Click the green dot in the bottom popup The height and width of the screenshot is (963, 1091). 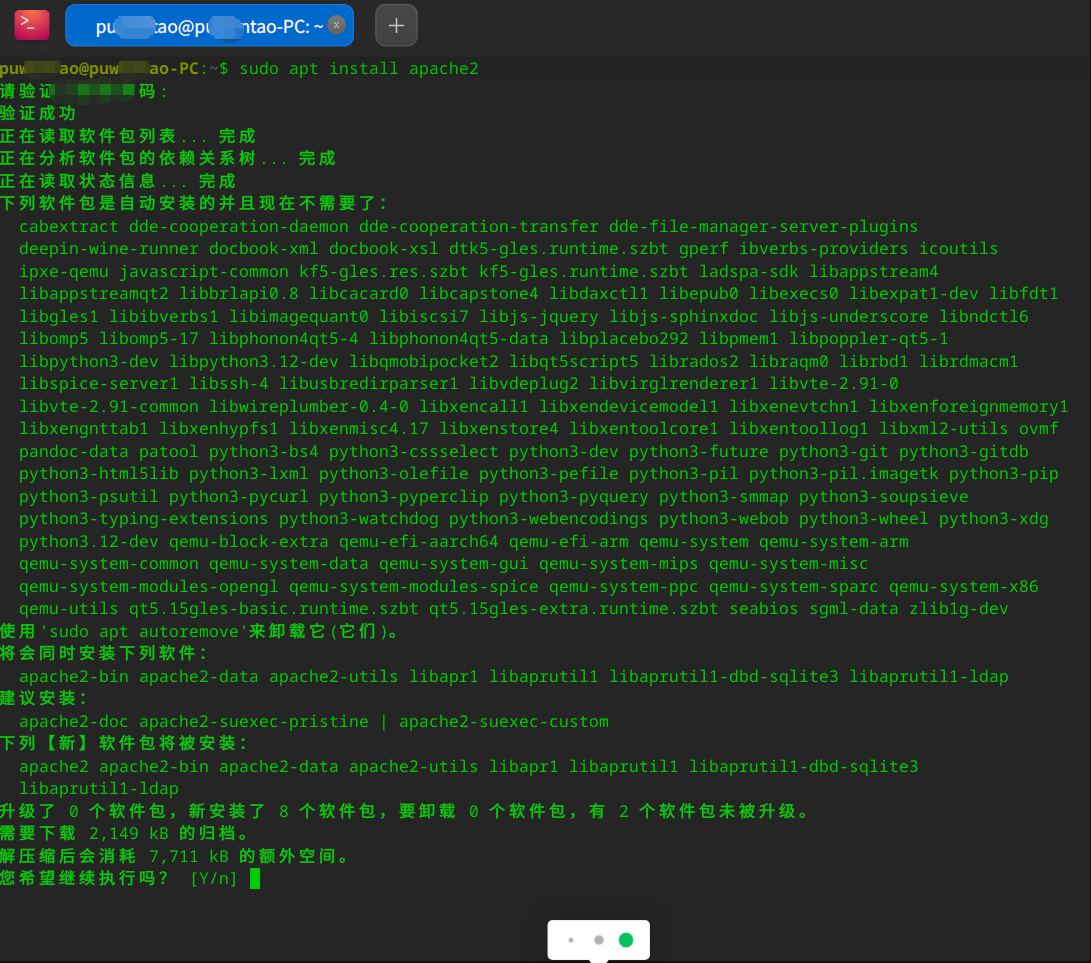pyautogui.click(x=626, y=940)
